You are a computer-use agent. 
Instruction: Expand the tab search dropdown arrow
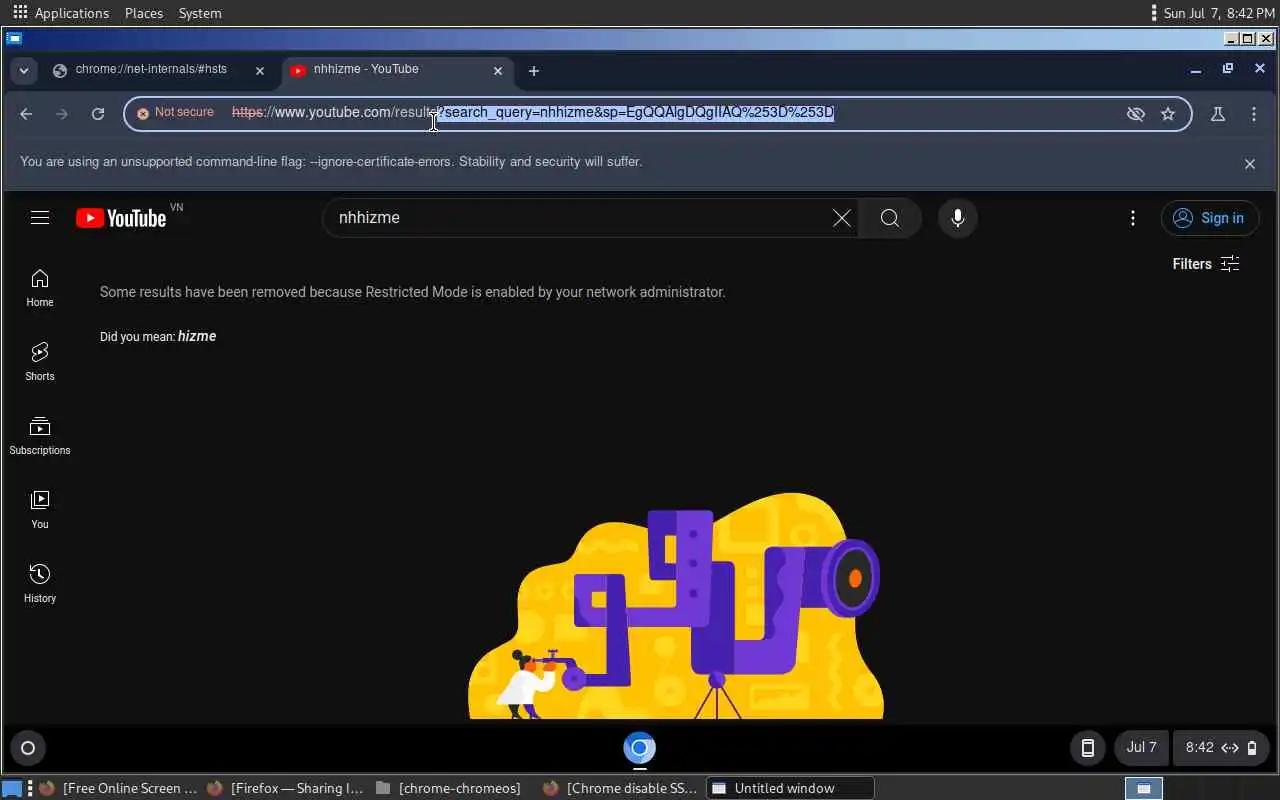pos(23,71)
